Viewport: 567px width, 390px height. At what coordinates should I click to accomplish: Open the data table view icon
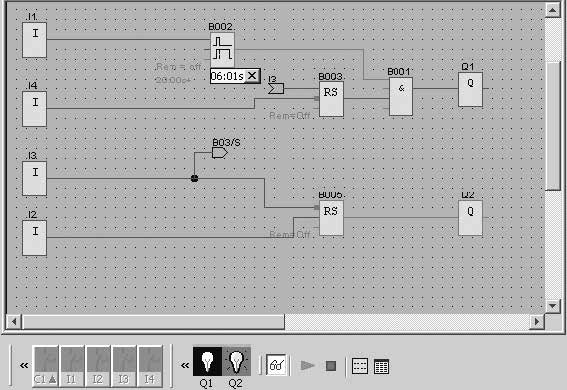[381, 366]
